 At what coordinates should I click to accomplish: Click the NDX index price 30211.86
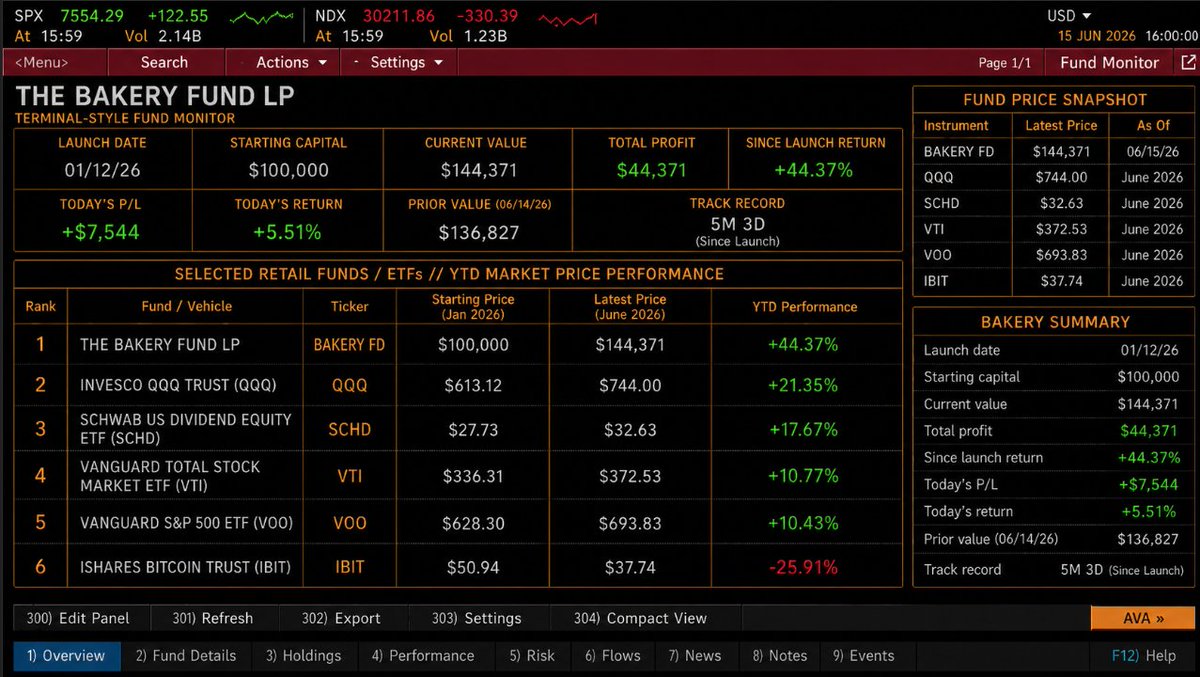point(400,15)
